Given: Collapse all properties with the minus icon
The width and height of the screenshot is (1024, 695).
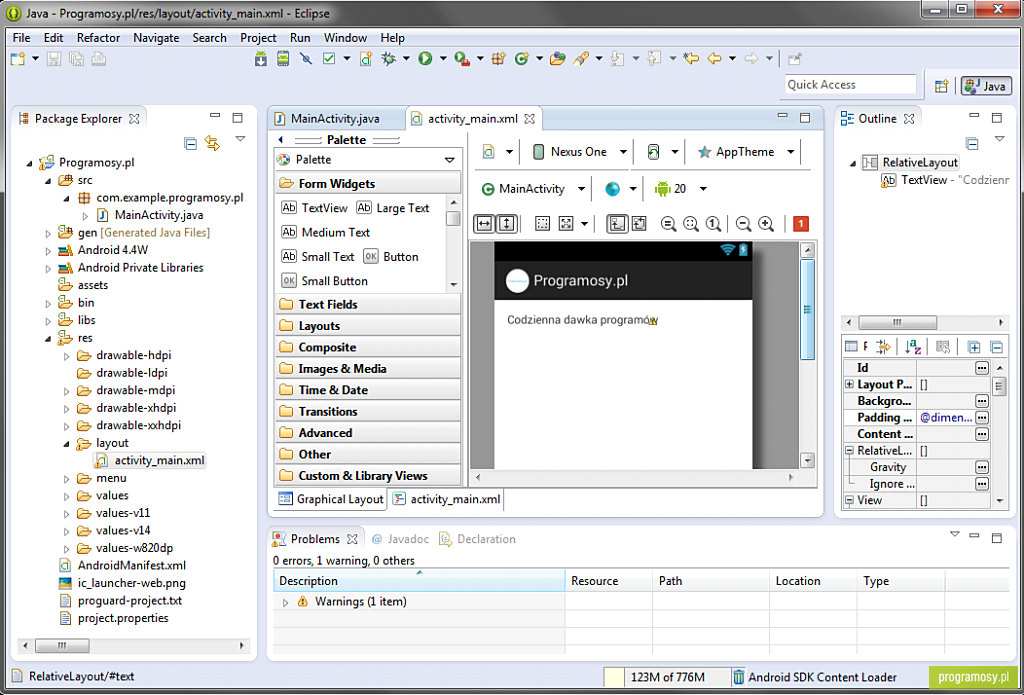Looking at the screenshot, I should [x=997, y=347].
